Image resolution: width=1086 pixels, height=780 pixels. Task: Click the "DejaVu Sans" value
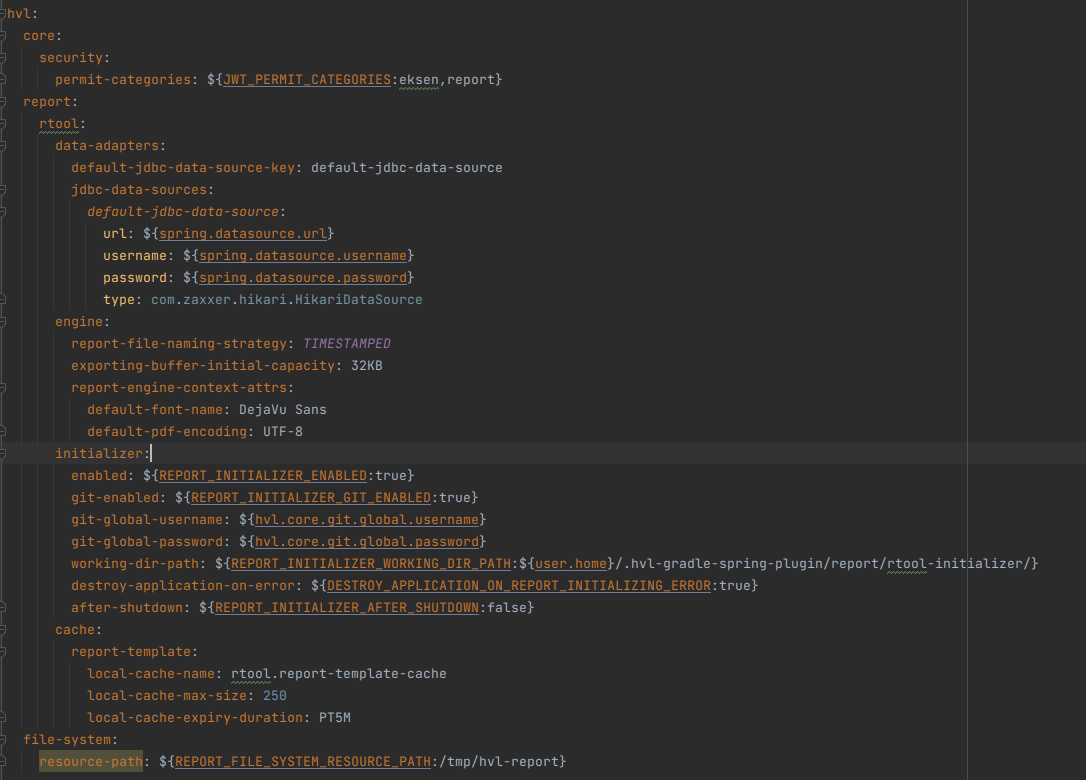pos(283,410)
